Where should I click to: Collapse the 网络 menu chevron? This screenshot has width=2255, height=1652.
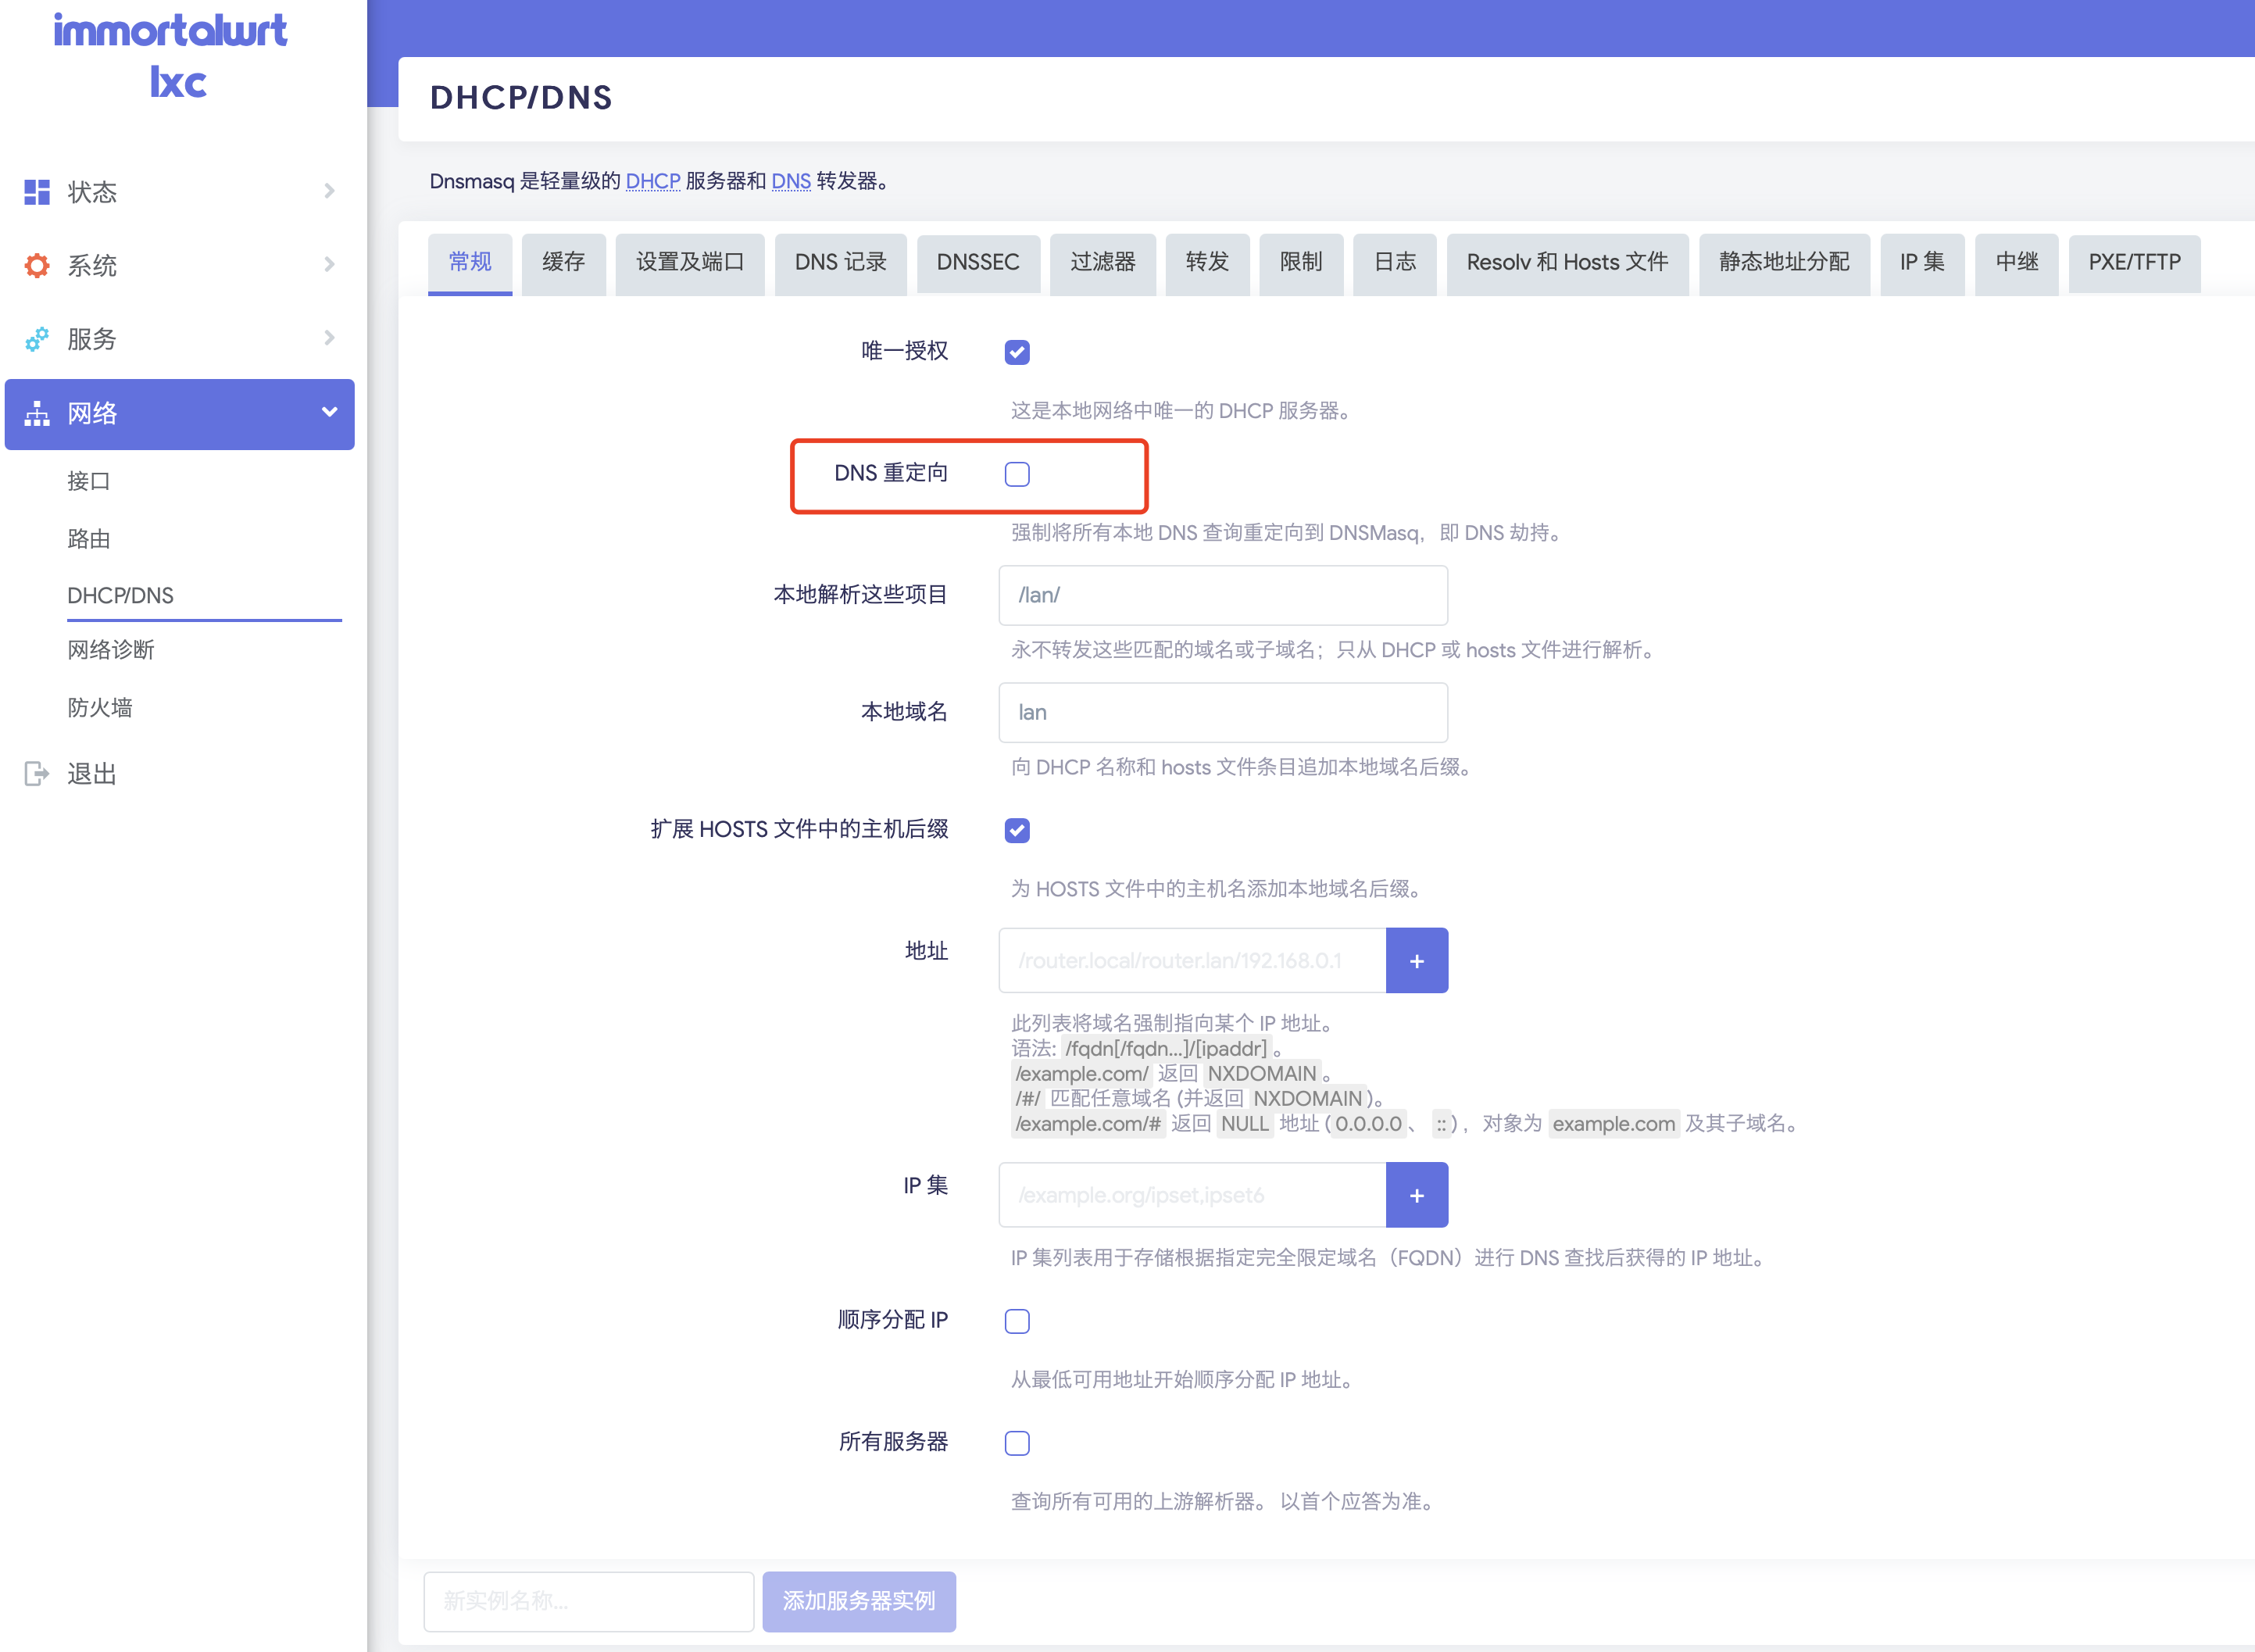329,412
